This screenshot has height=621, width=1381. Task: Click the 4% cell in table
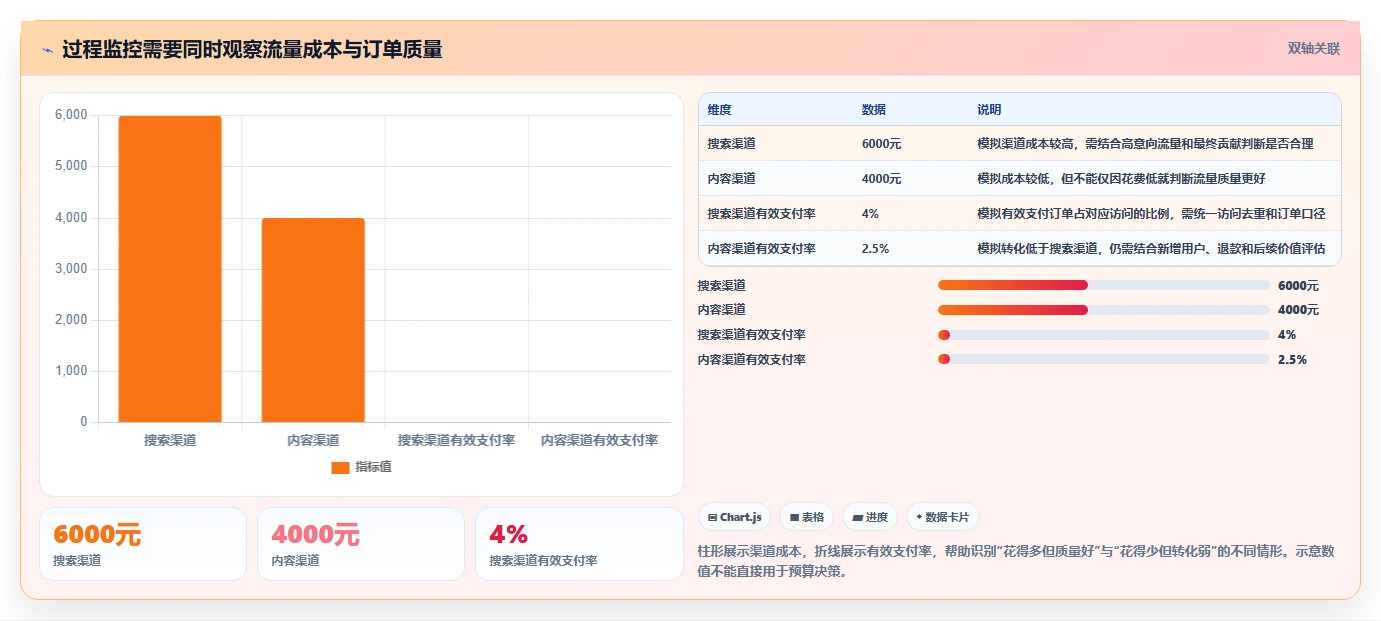870,214
